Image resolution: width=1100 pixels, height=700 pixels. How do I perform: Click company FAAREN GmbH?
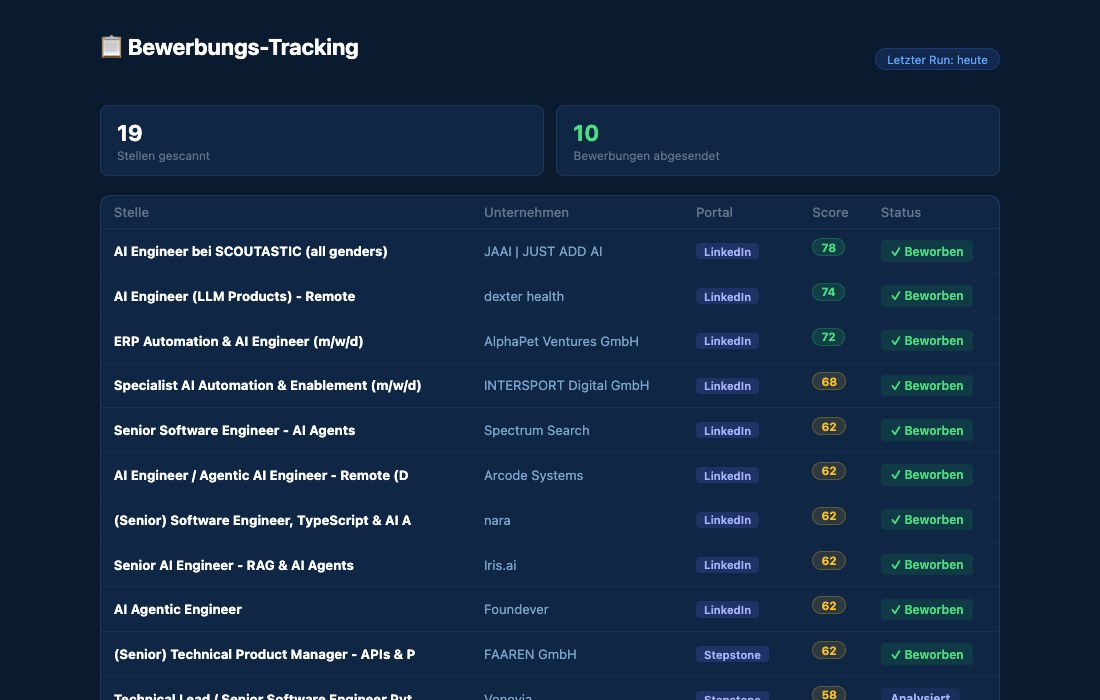(530, 654)
